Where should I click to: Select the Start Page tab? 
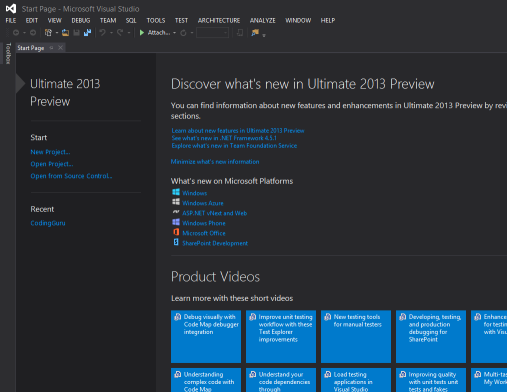(31, 48)
